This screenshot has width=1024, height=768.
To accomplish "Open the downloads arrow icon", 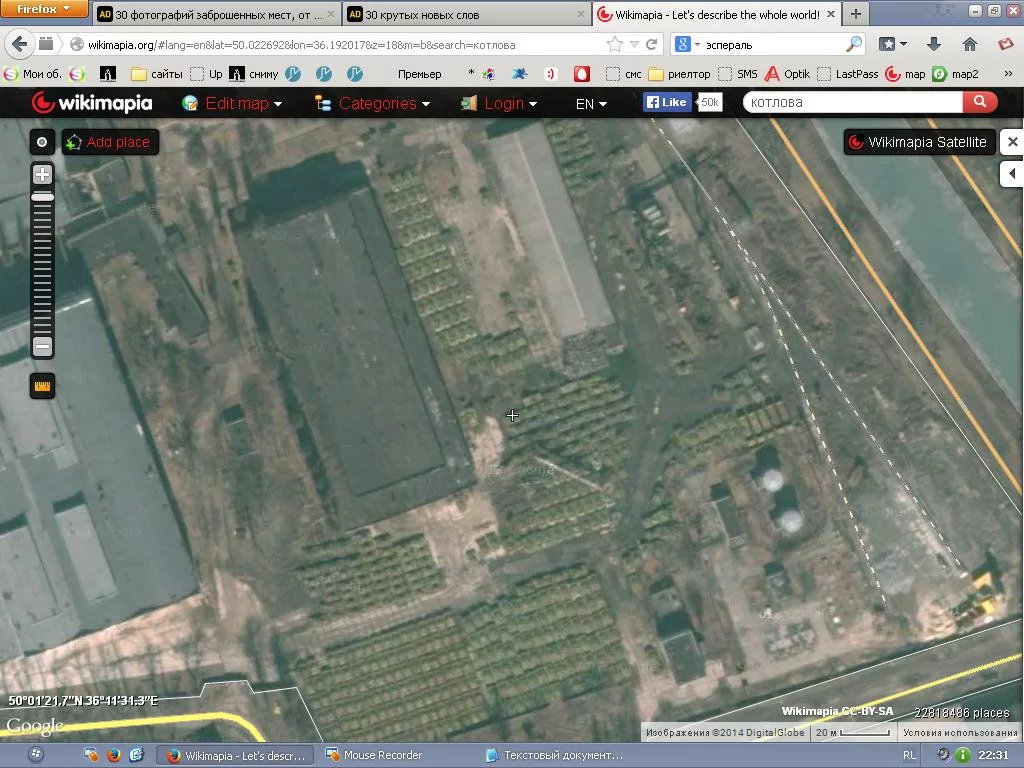I will [934, 44].
